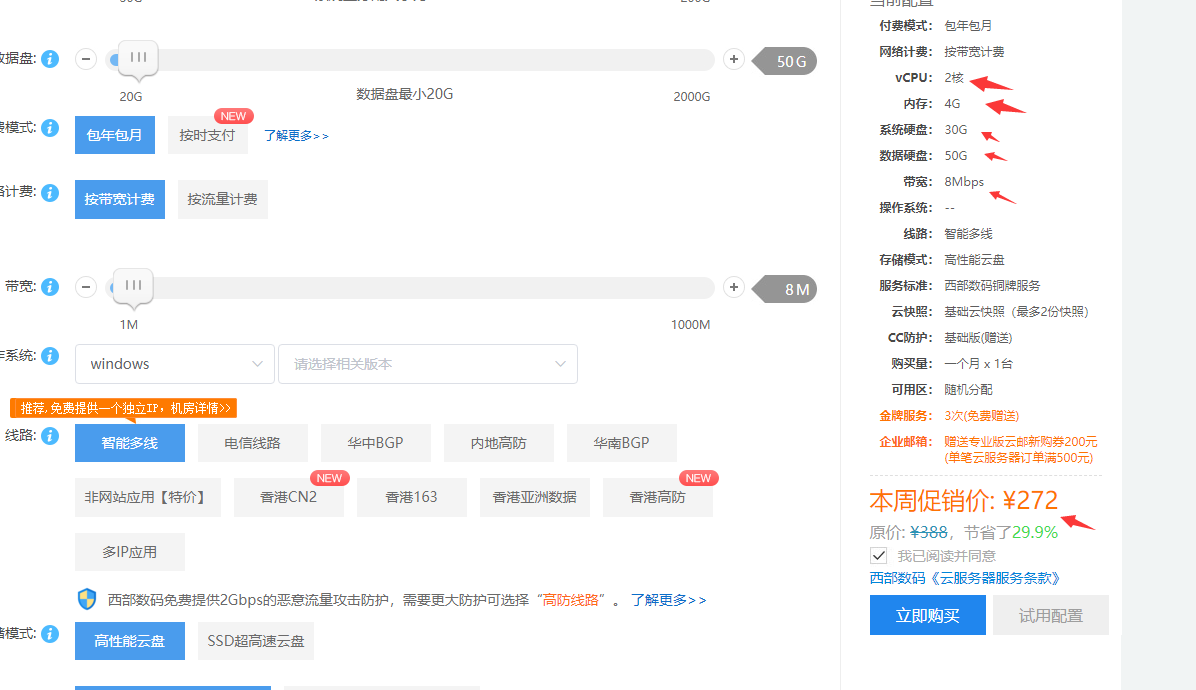The height and width of the screenshot is (690, 1196).
Task: Click the shield protection icon
Action: (x=87, y=599)
